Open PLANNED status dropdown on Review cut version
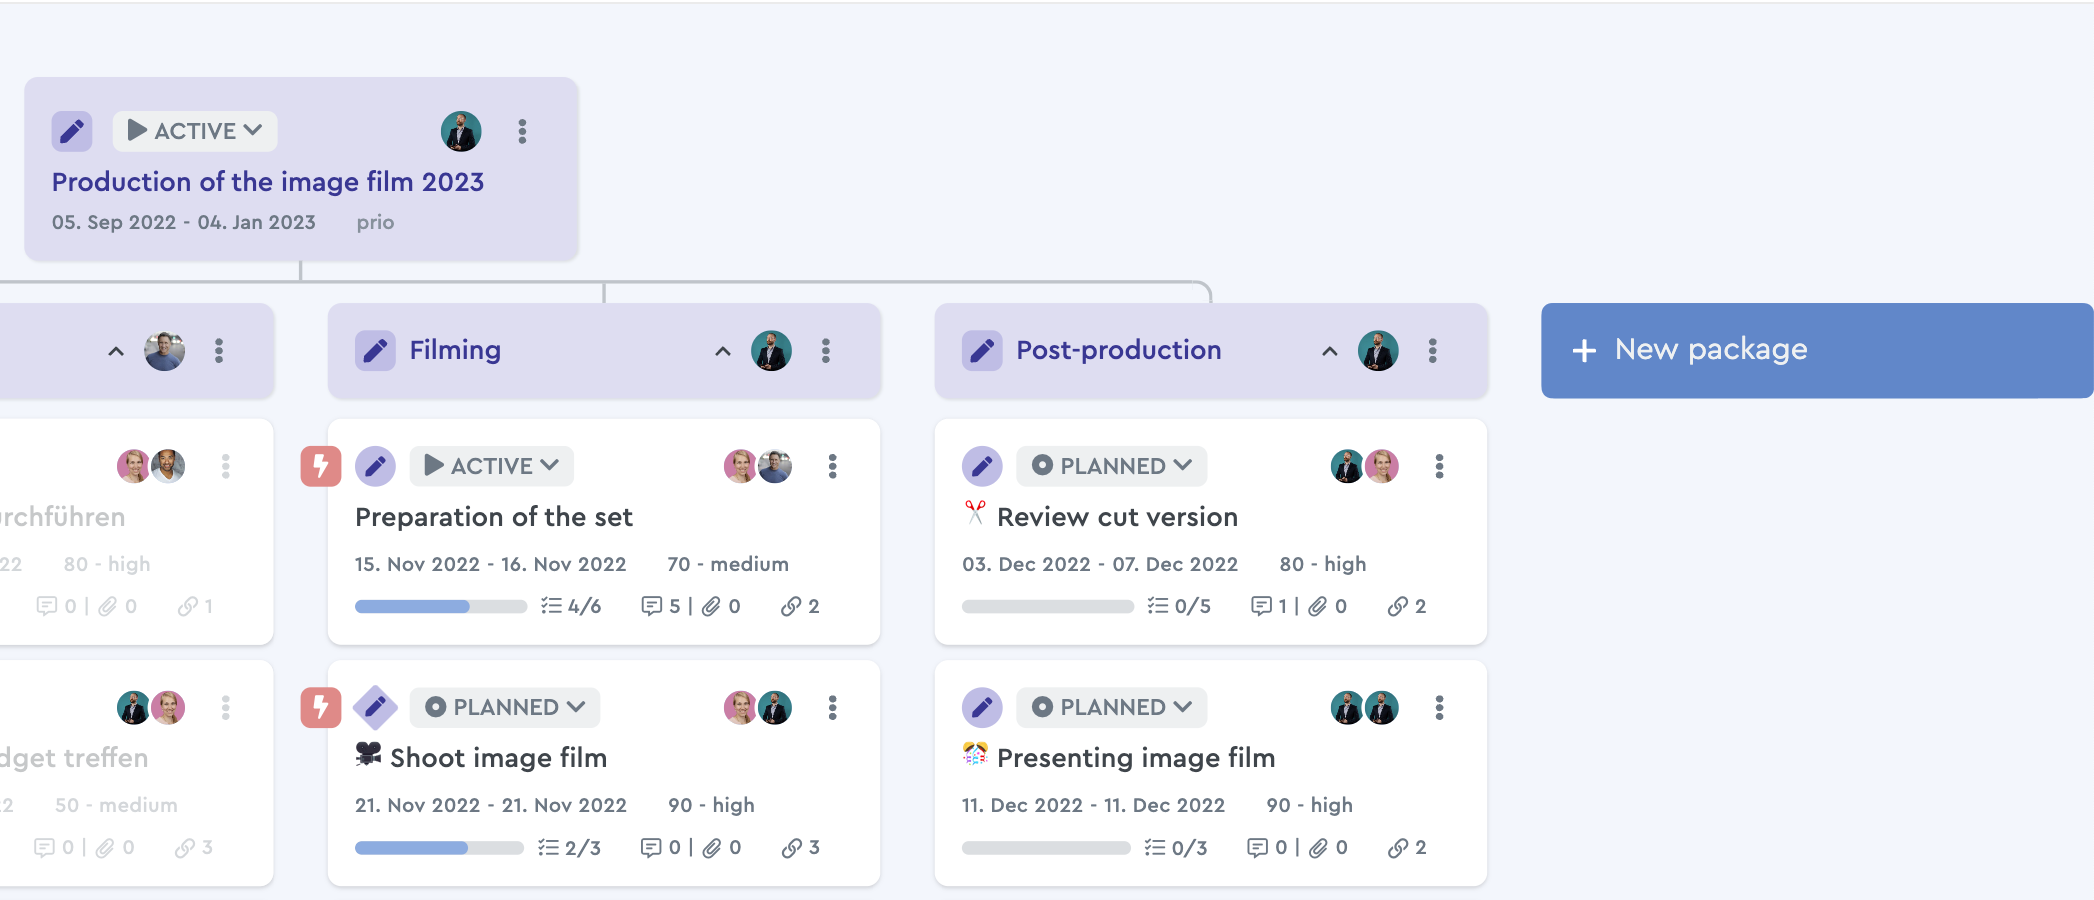This screenshot has height=900, width=2094. coord(1112,466)
